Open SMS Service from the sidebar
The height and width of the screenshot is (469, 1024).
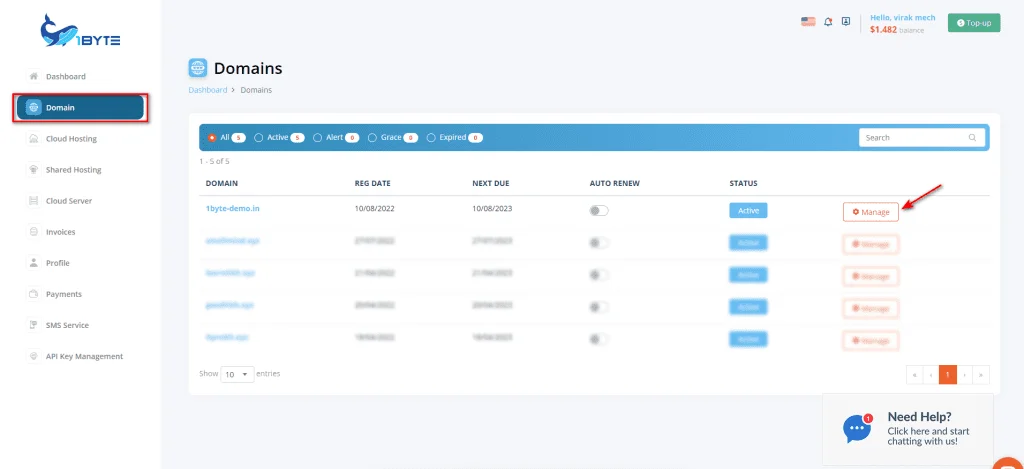[67, 325]
